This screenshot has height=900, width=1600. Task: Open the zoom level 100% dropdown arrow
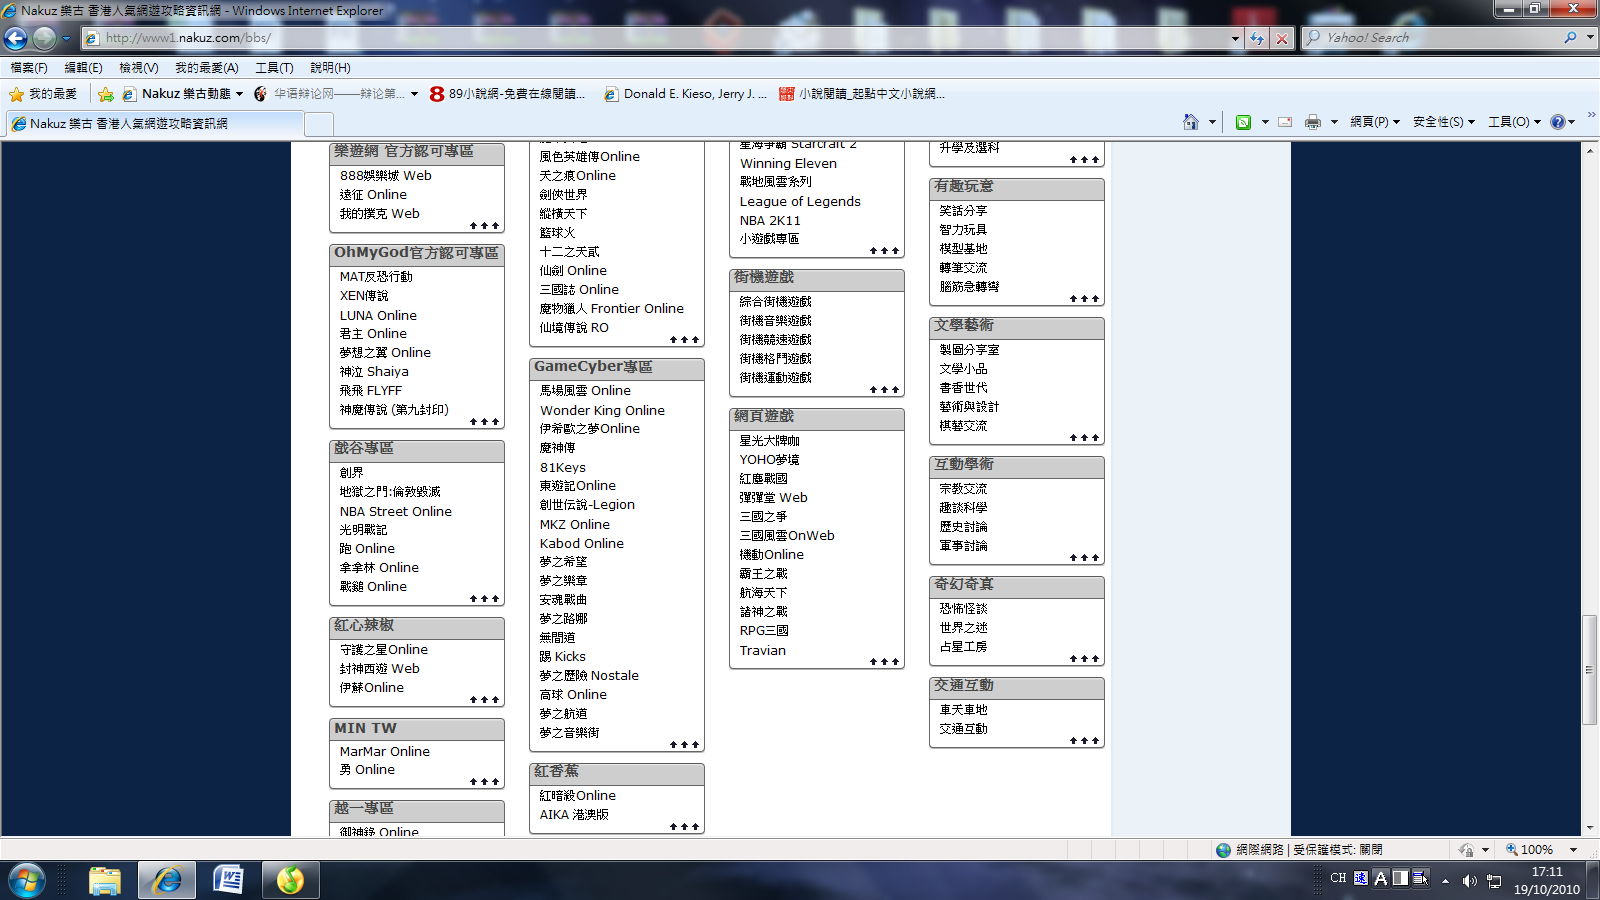tap(1573, 850)
